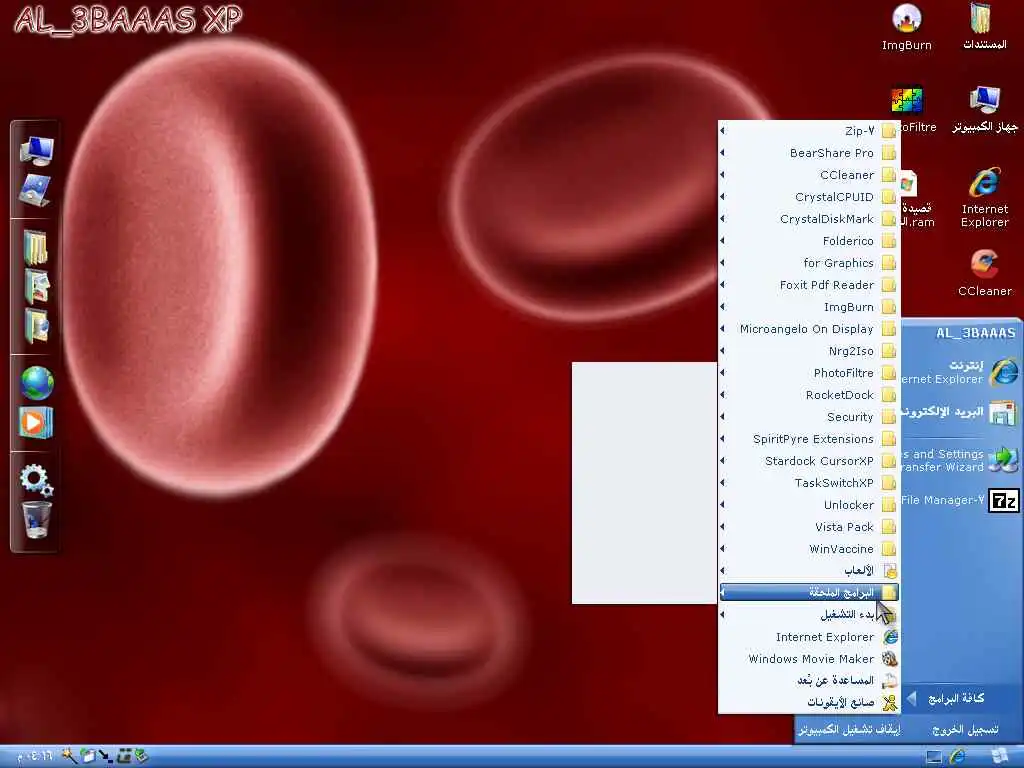Launch Internet Explorer desktop shortcut
This screenshot has height=768, width=1024.
click(x=984, y=197)
